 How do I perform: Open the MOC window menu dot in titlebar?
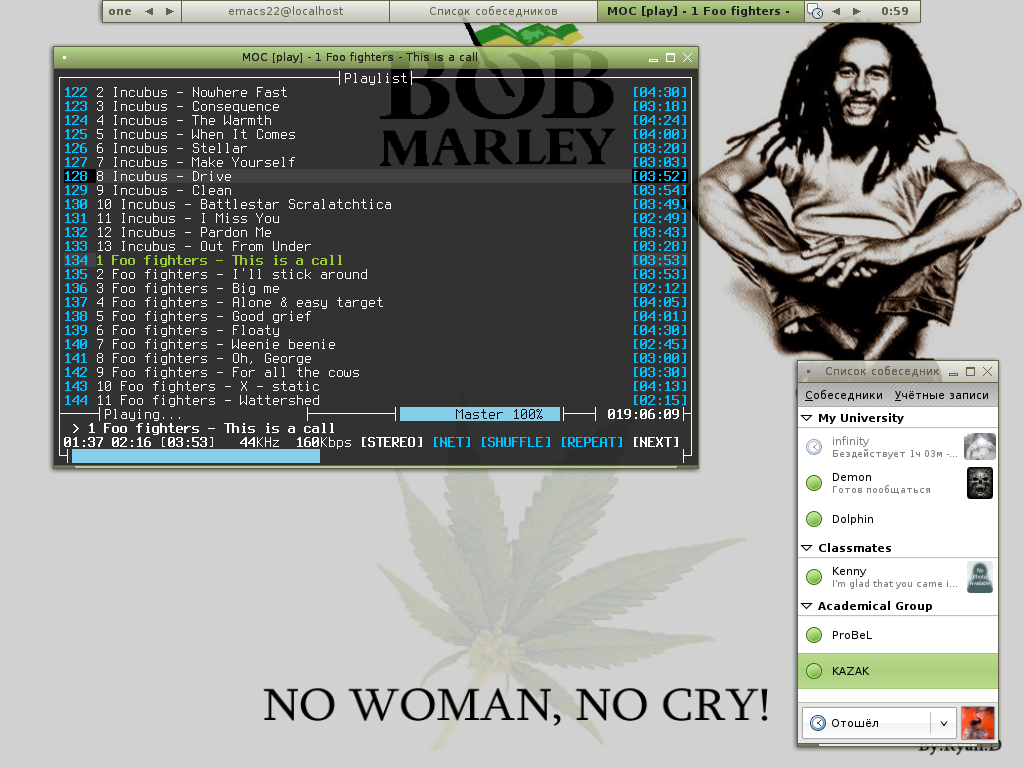(65, 57)
